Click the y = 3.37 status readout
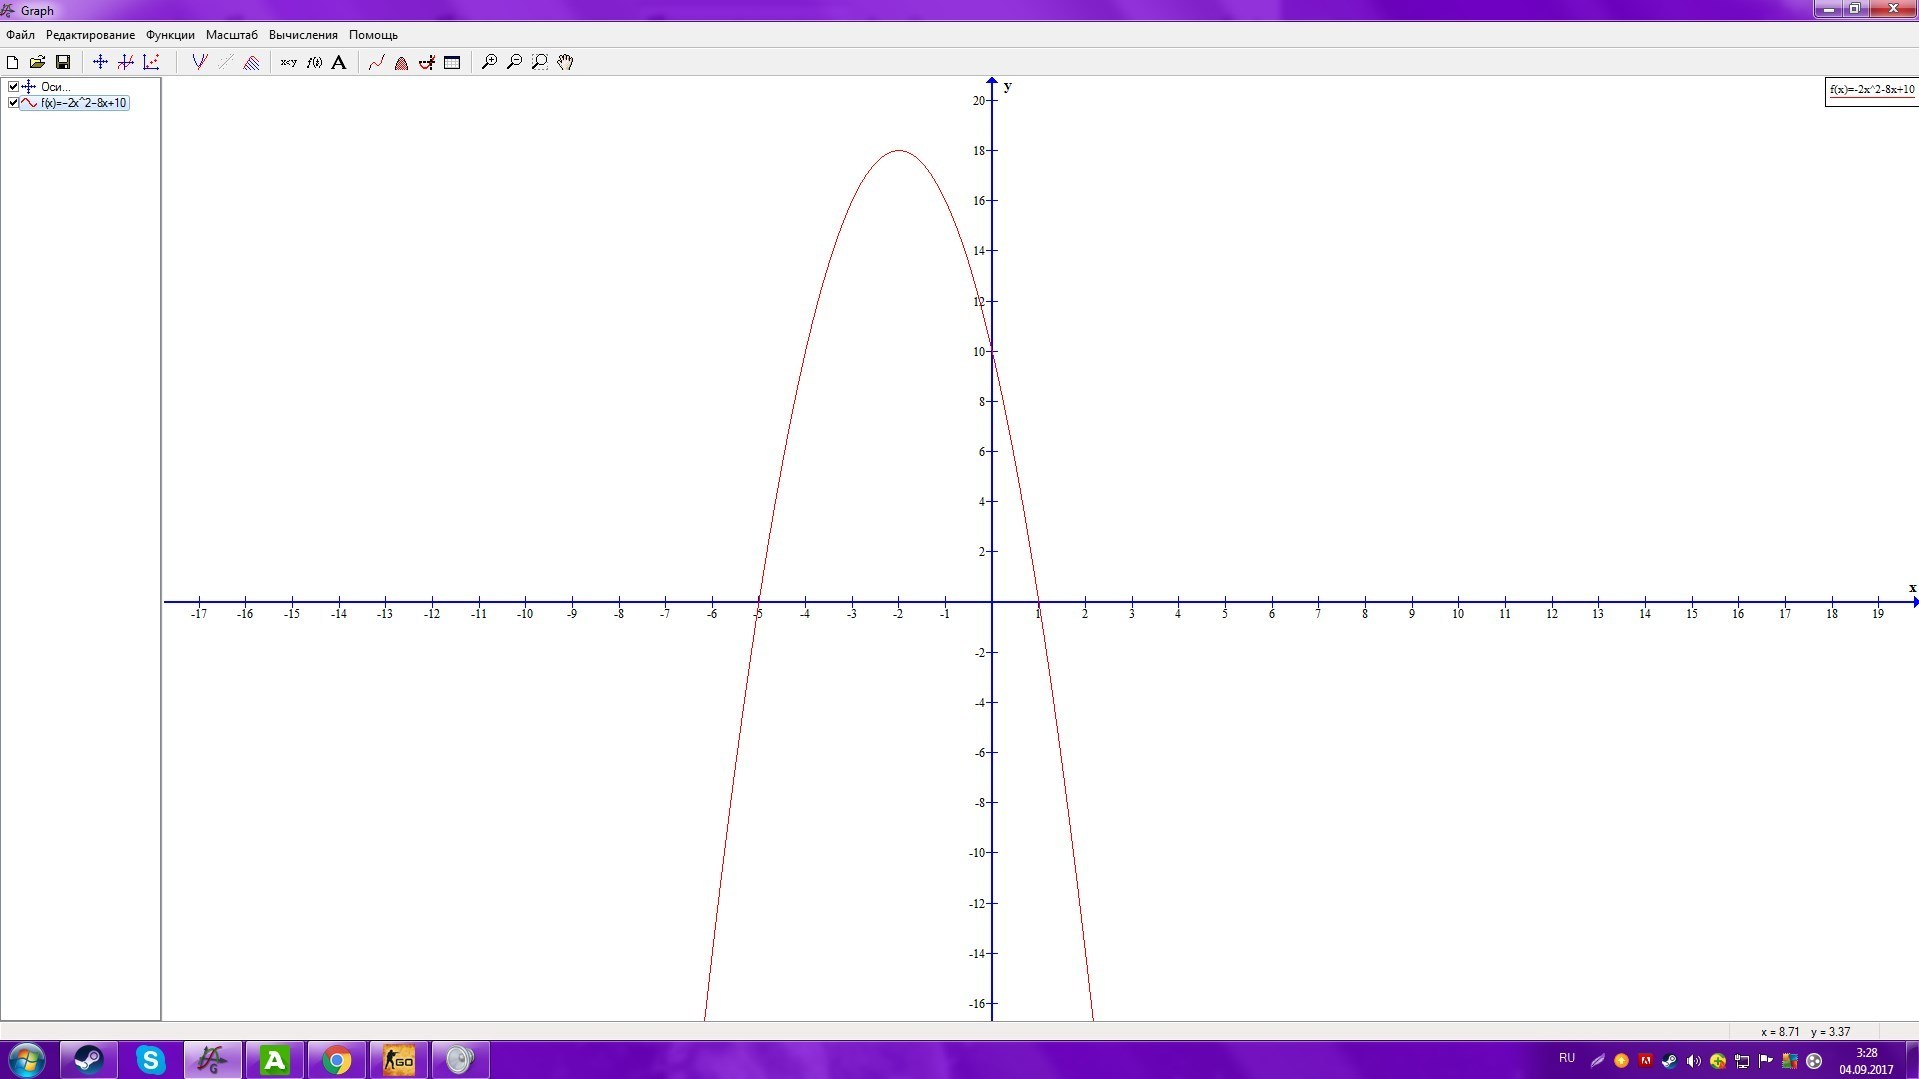Viewport: 1919px width, 1079px height. click(1830, 1032)
